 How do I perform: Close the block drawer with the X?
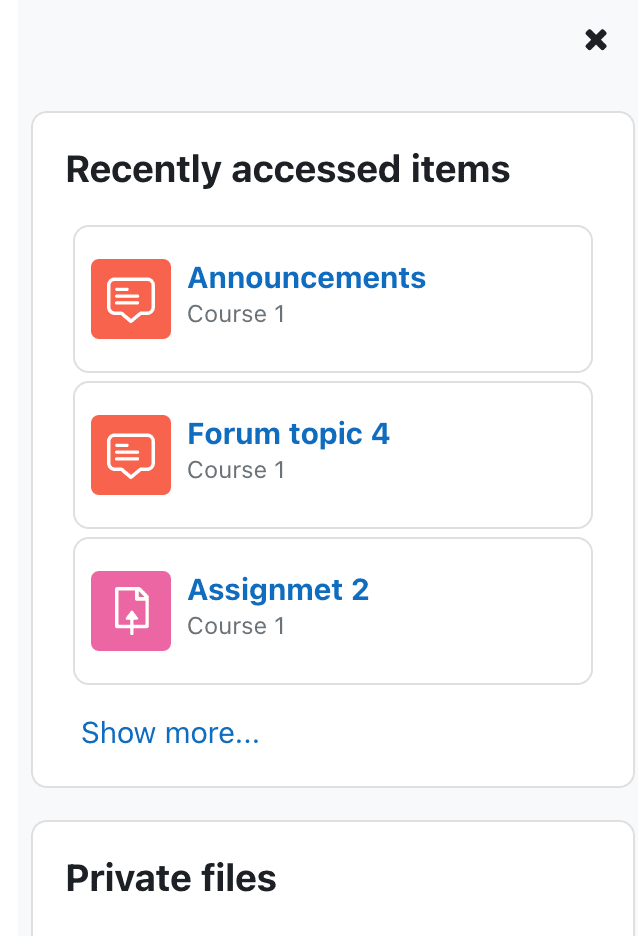[596, 40]
